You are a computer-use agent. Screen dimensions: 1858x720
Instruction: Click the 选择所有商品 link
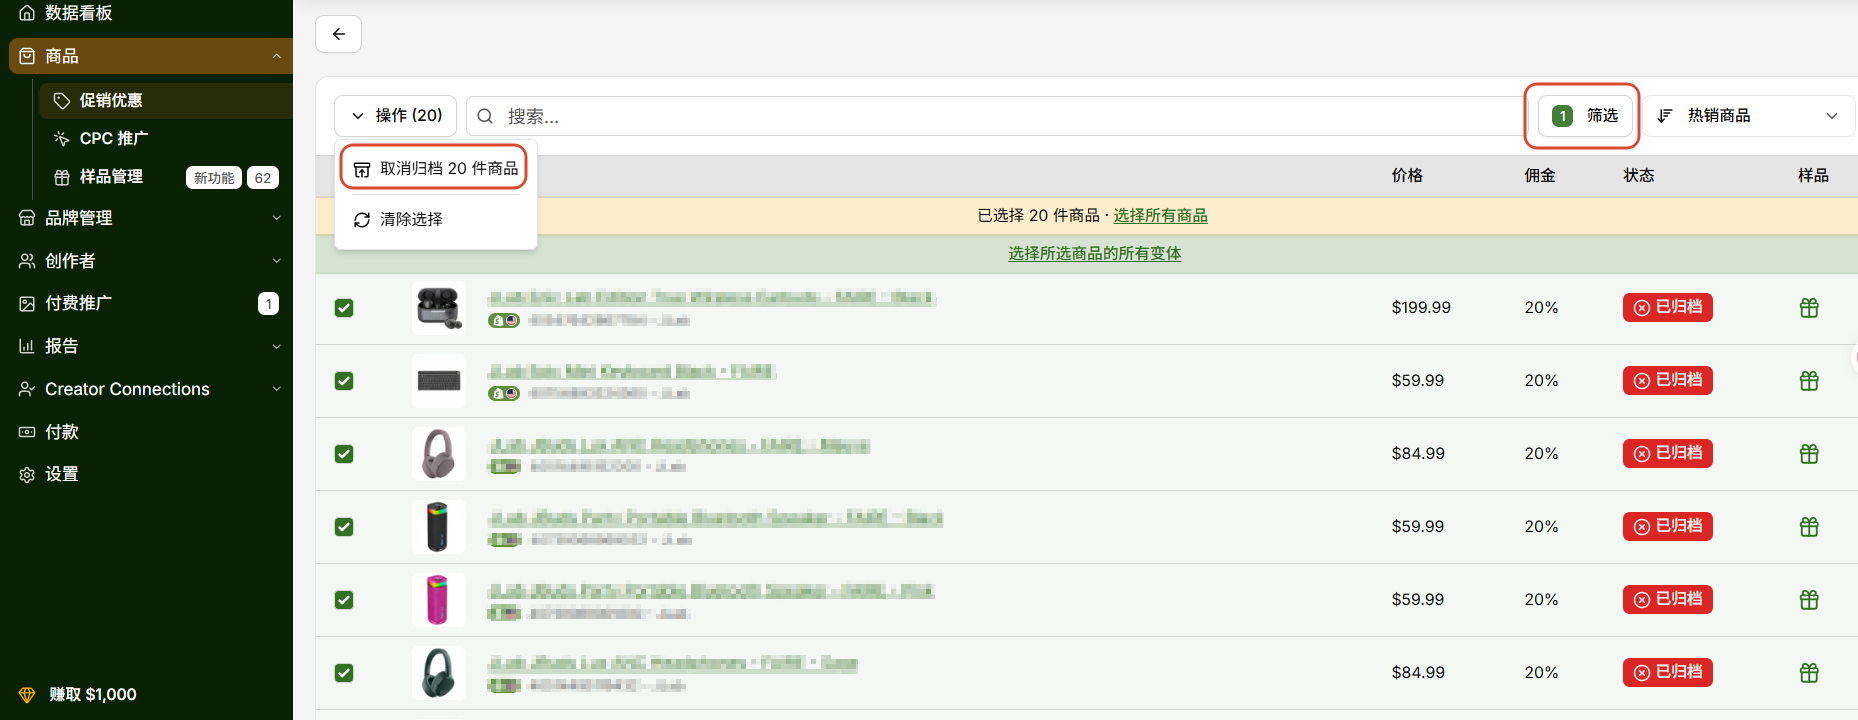1160,216
